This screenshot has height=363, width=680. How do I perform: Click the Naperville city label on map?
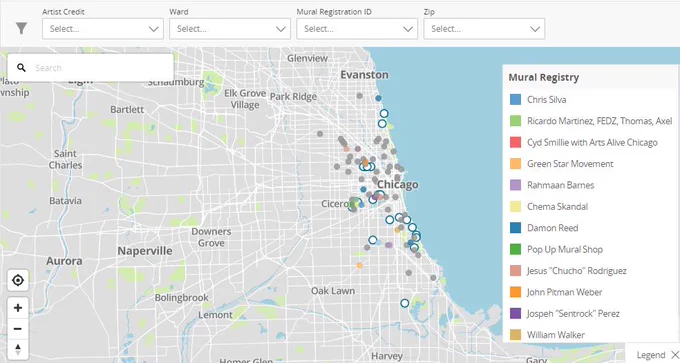click(x=145, y=251)
